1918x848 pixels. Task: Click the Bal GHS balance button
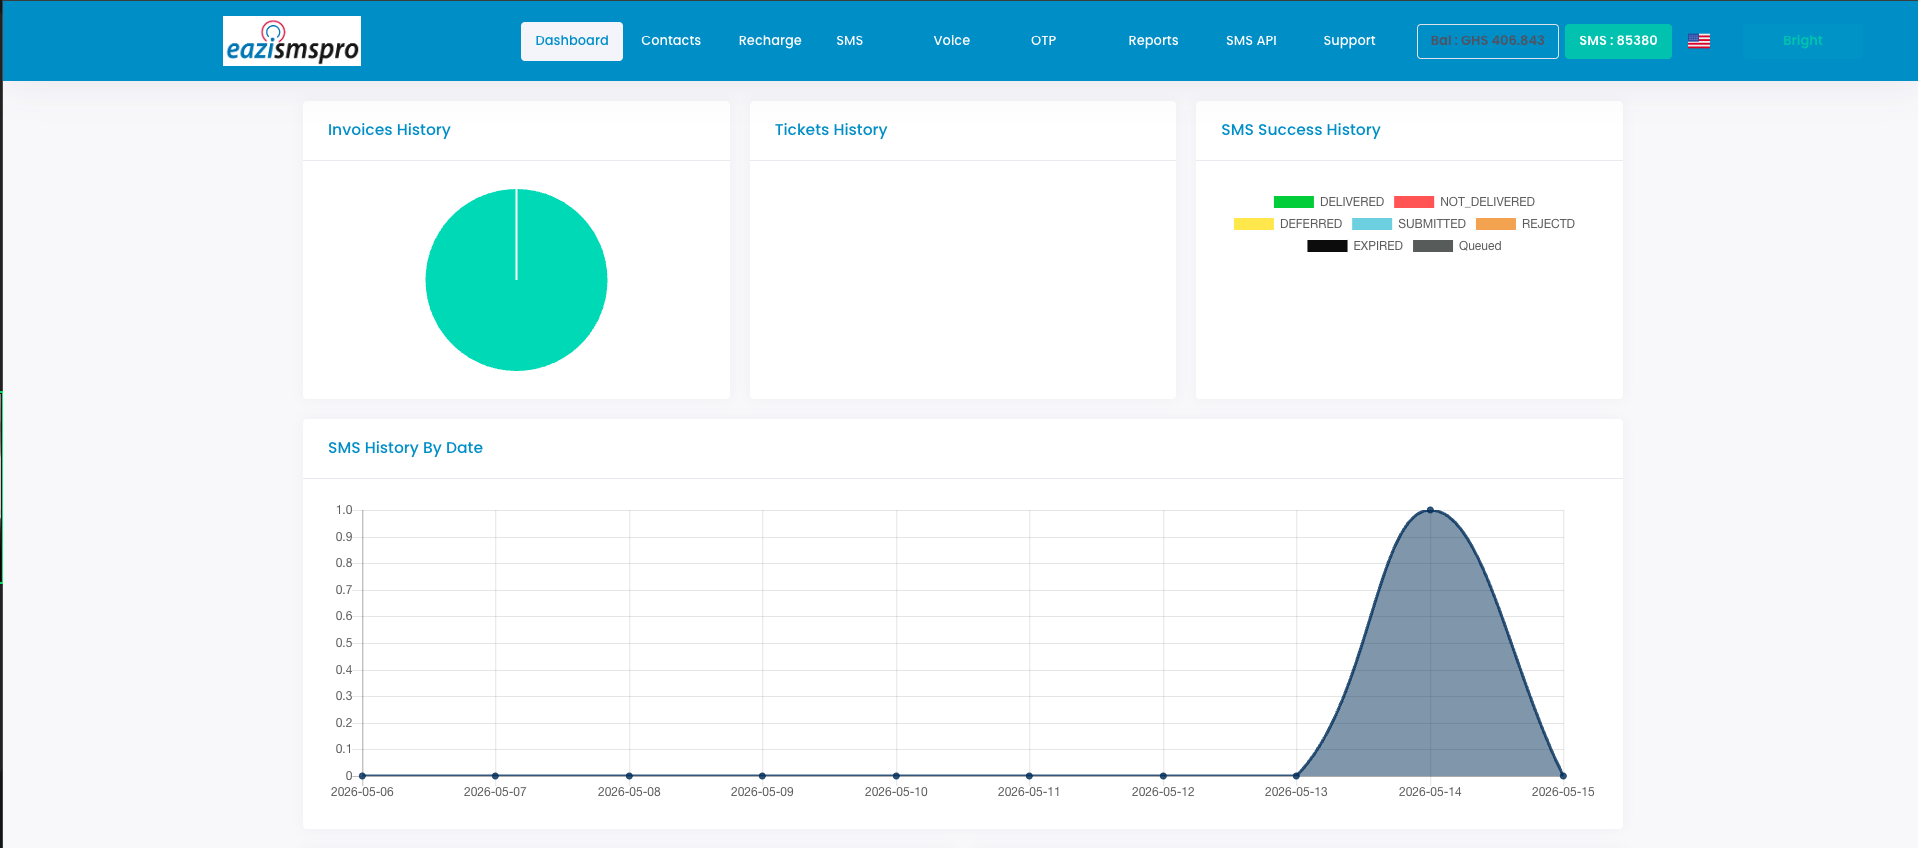pyautogui.click(x=1487, y=41)
